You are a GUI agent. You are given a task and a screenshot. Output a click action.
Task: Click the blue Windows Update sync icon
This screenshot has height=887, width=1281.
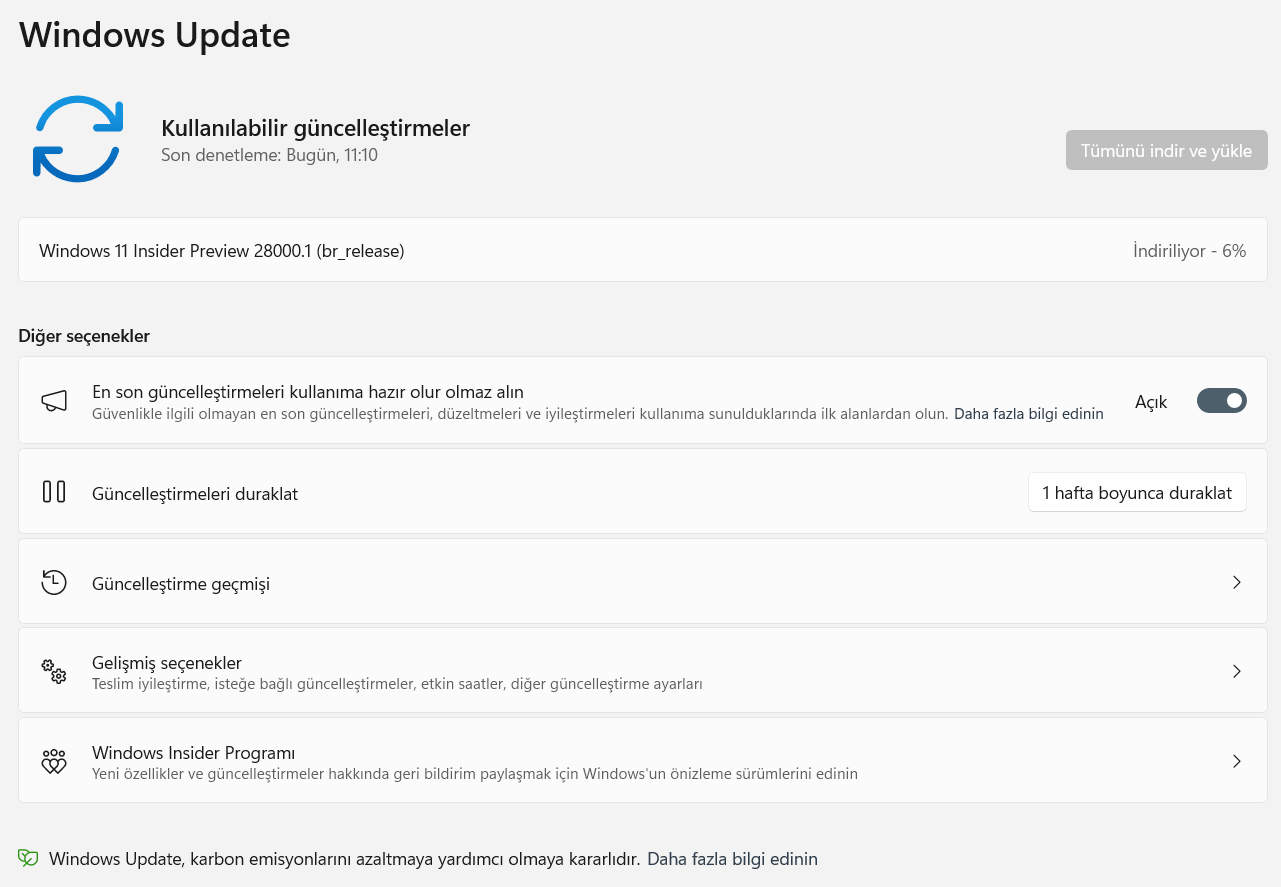(78, 138)
